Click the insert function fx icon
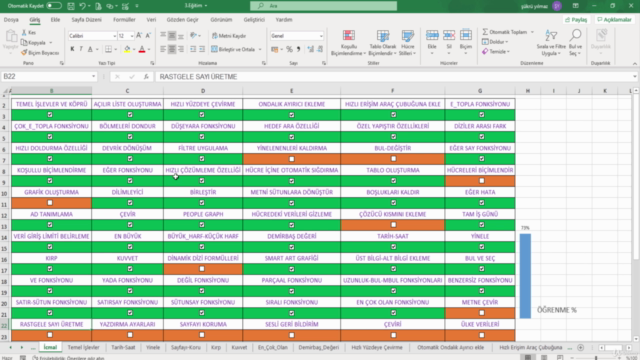This screenshot has width=640, height=360. 146,77
